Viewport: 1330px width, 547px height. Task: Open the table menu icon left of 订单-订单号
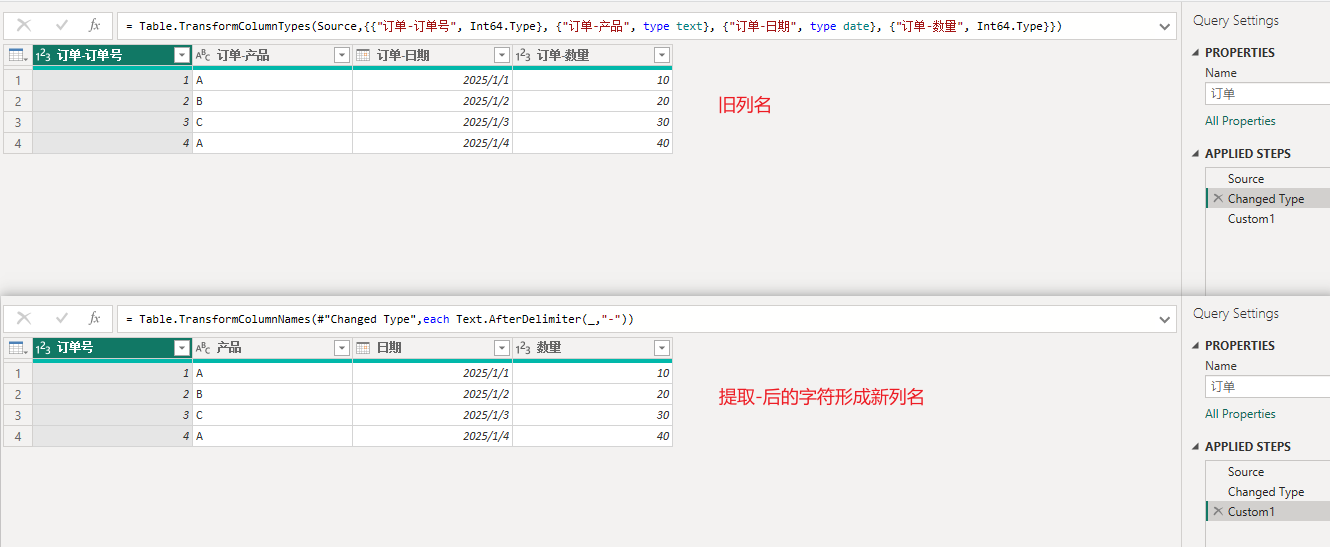[17, 56]
